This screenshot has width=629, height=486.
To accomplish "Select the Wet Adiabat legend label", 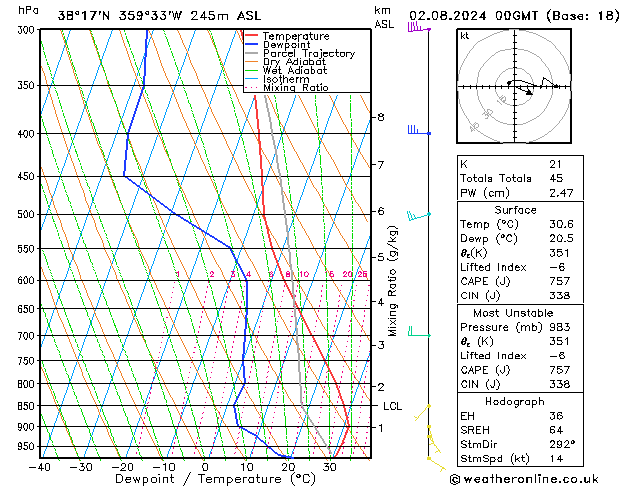I will tap(295, 71).
